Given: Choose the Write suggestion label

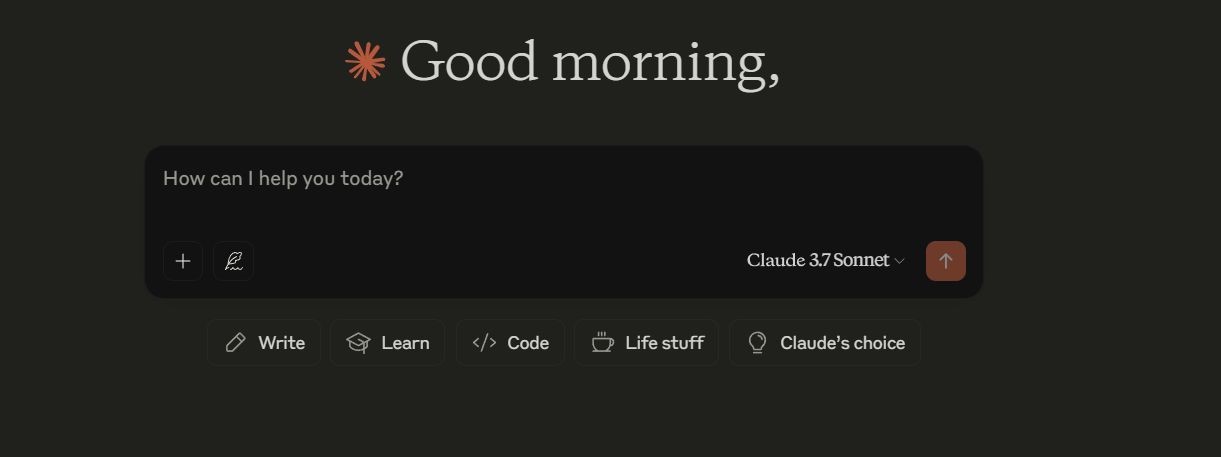Looking at the screenshot, I should (281, 343).
